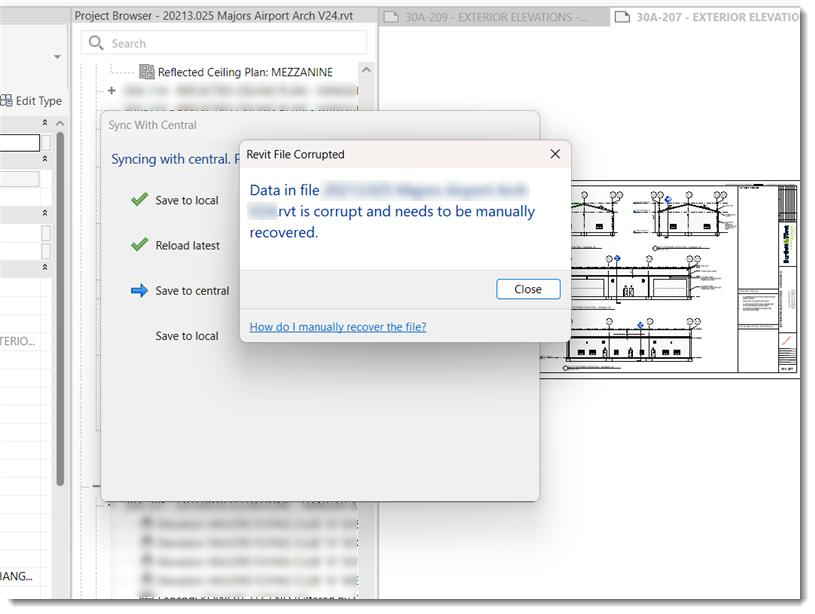Screen dimensions: 815x614
Task: Click the 30A-209 tab sheet icon
Action: (x=390, y=17)
